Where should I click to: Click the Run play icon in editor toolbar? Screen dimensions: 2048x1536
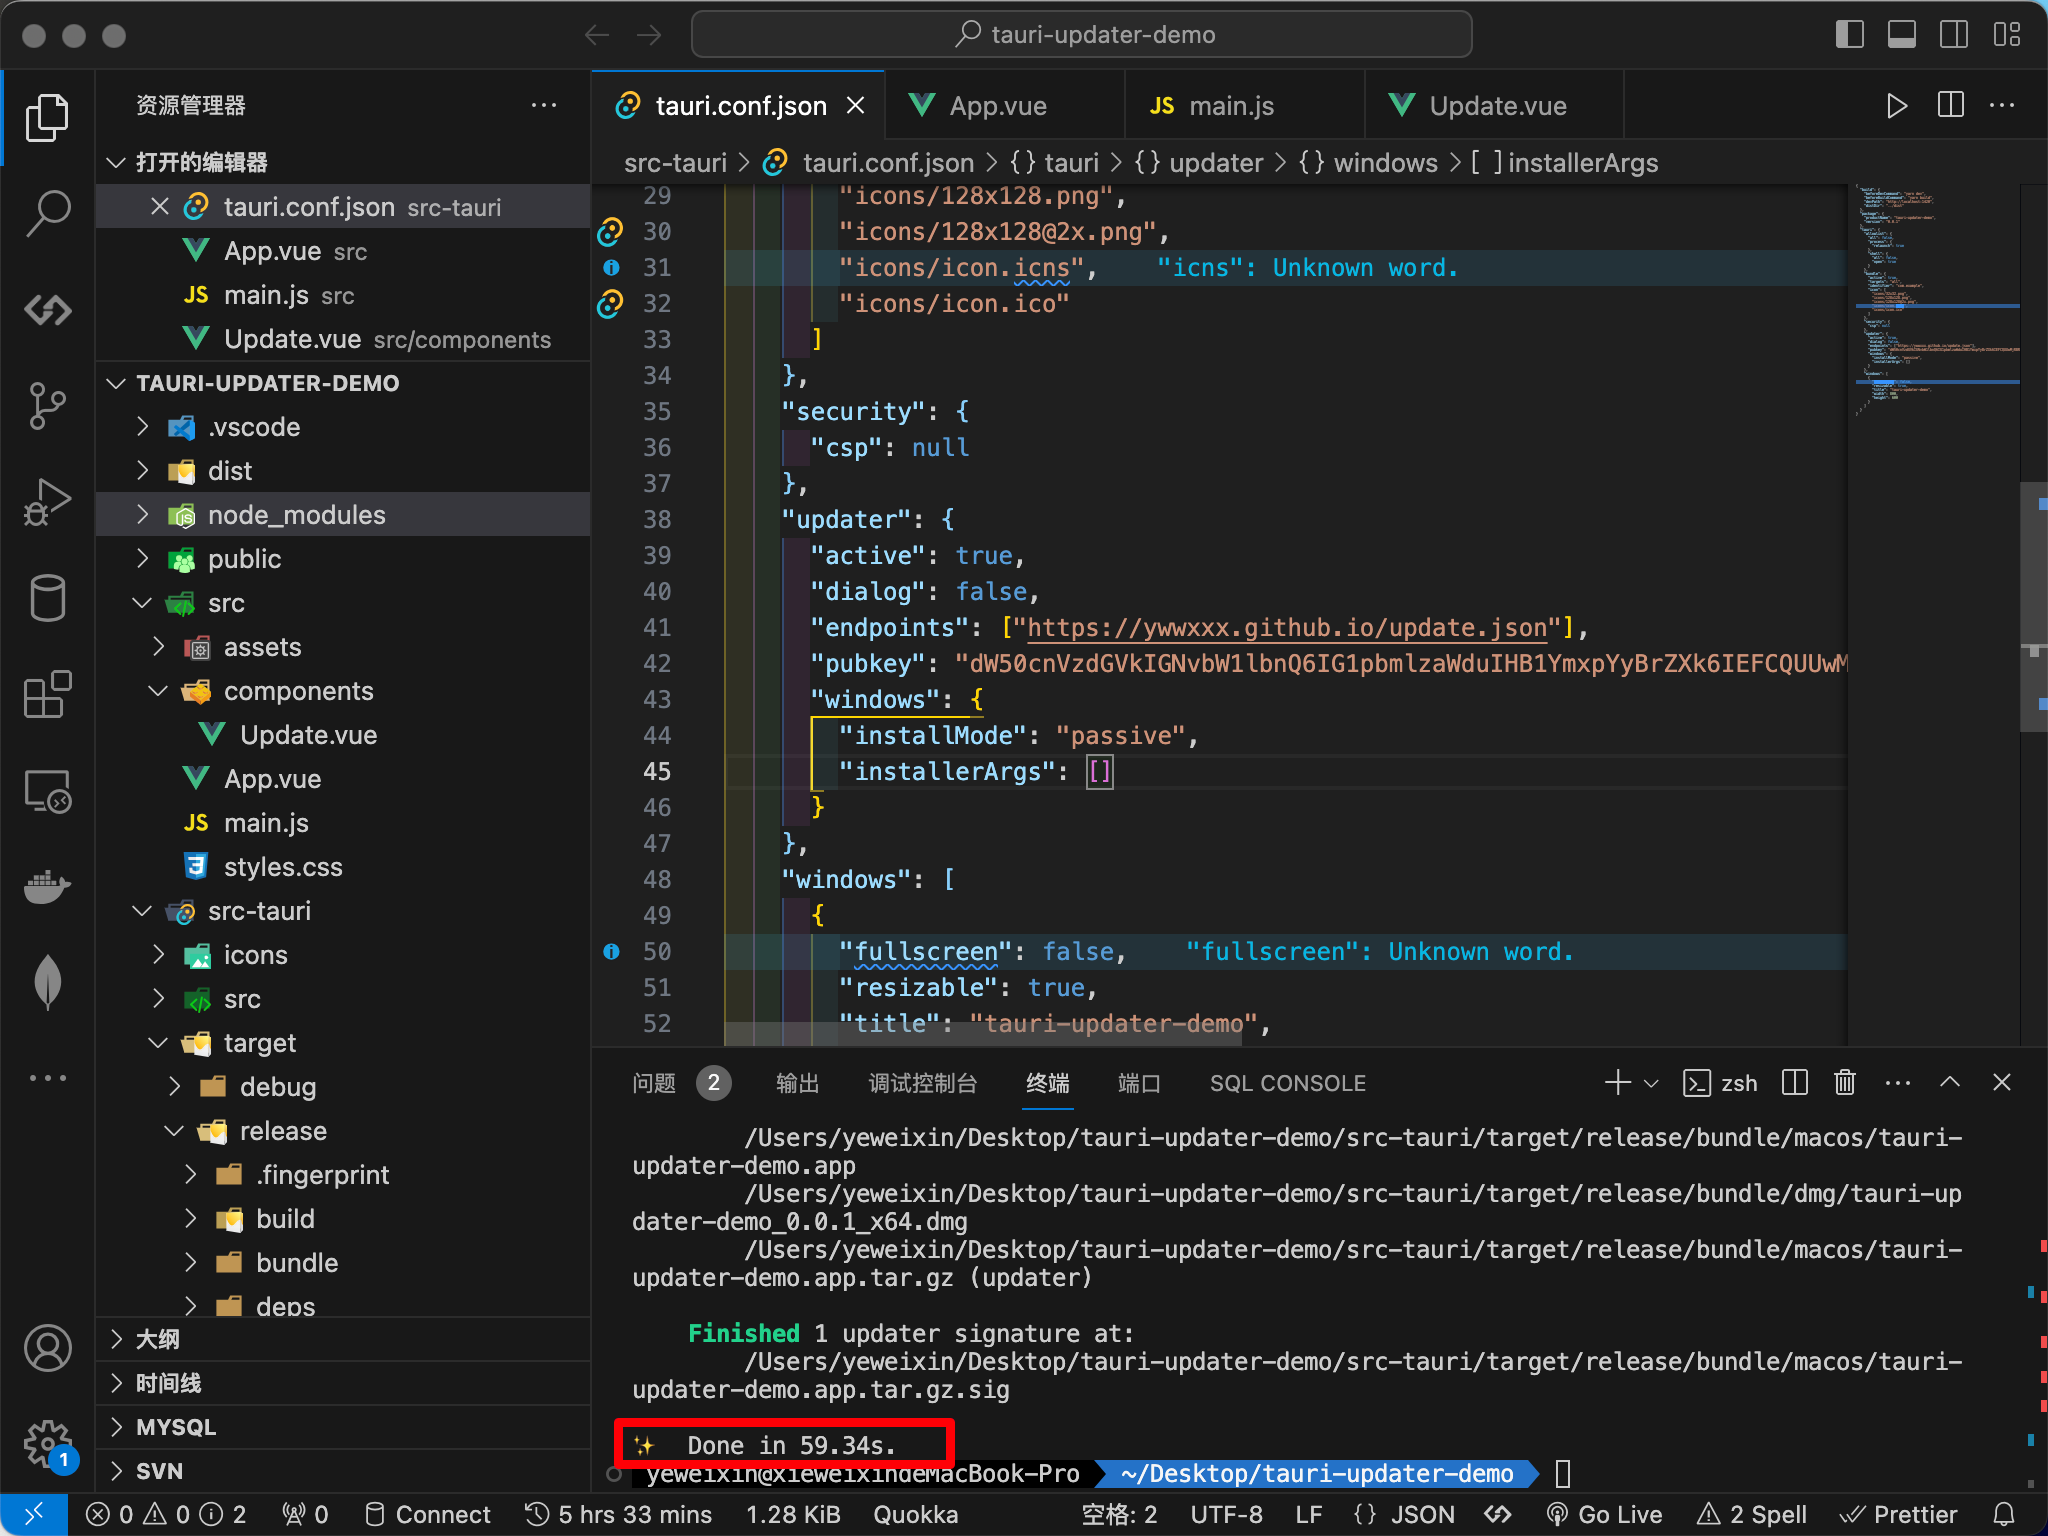tap(1896, 105)
